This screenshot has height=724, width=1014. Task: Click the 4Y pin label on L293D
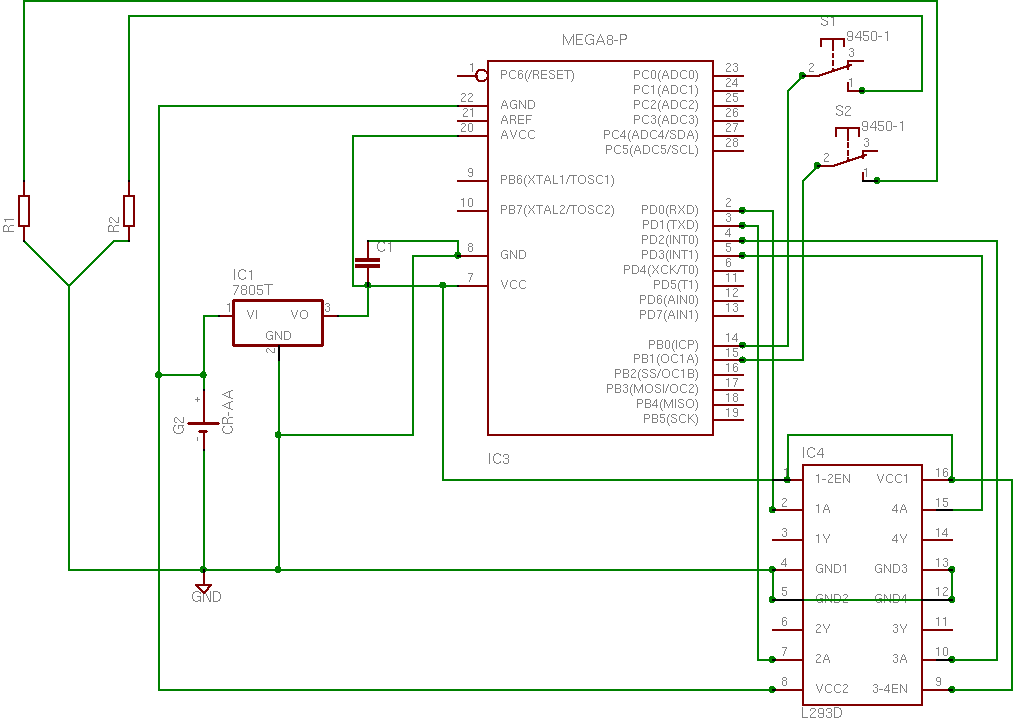pyautogui.click(x=900, y=539)
